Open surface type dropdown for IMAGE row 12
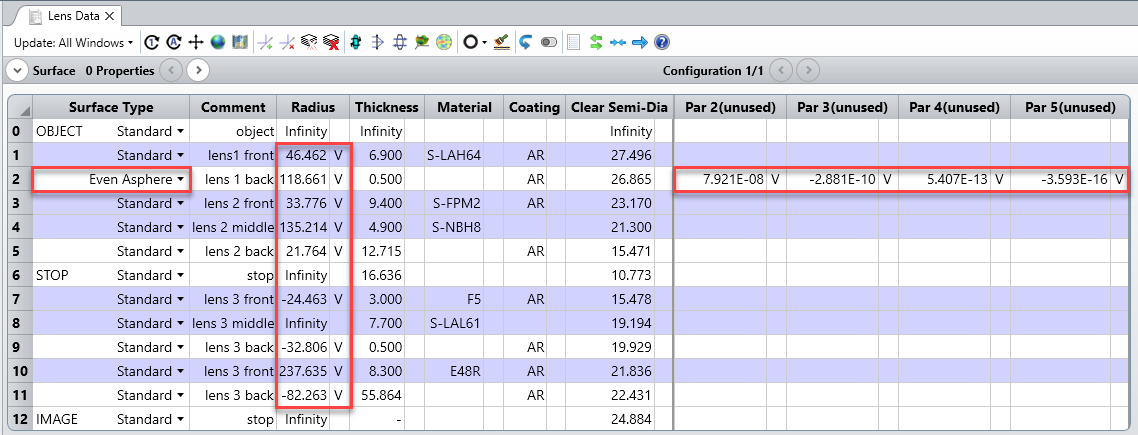The image size is (1138, 435). (179, 419)
